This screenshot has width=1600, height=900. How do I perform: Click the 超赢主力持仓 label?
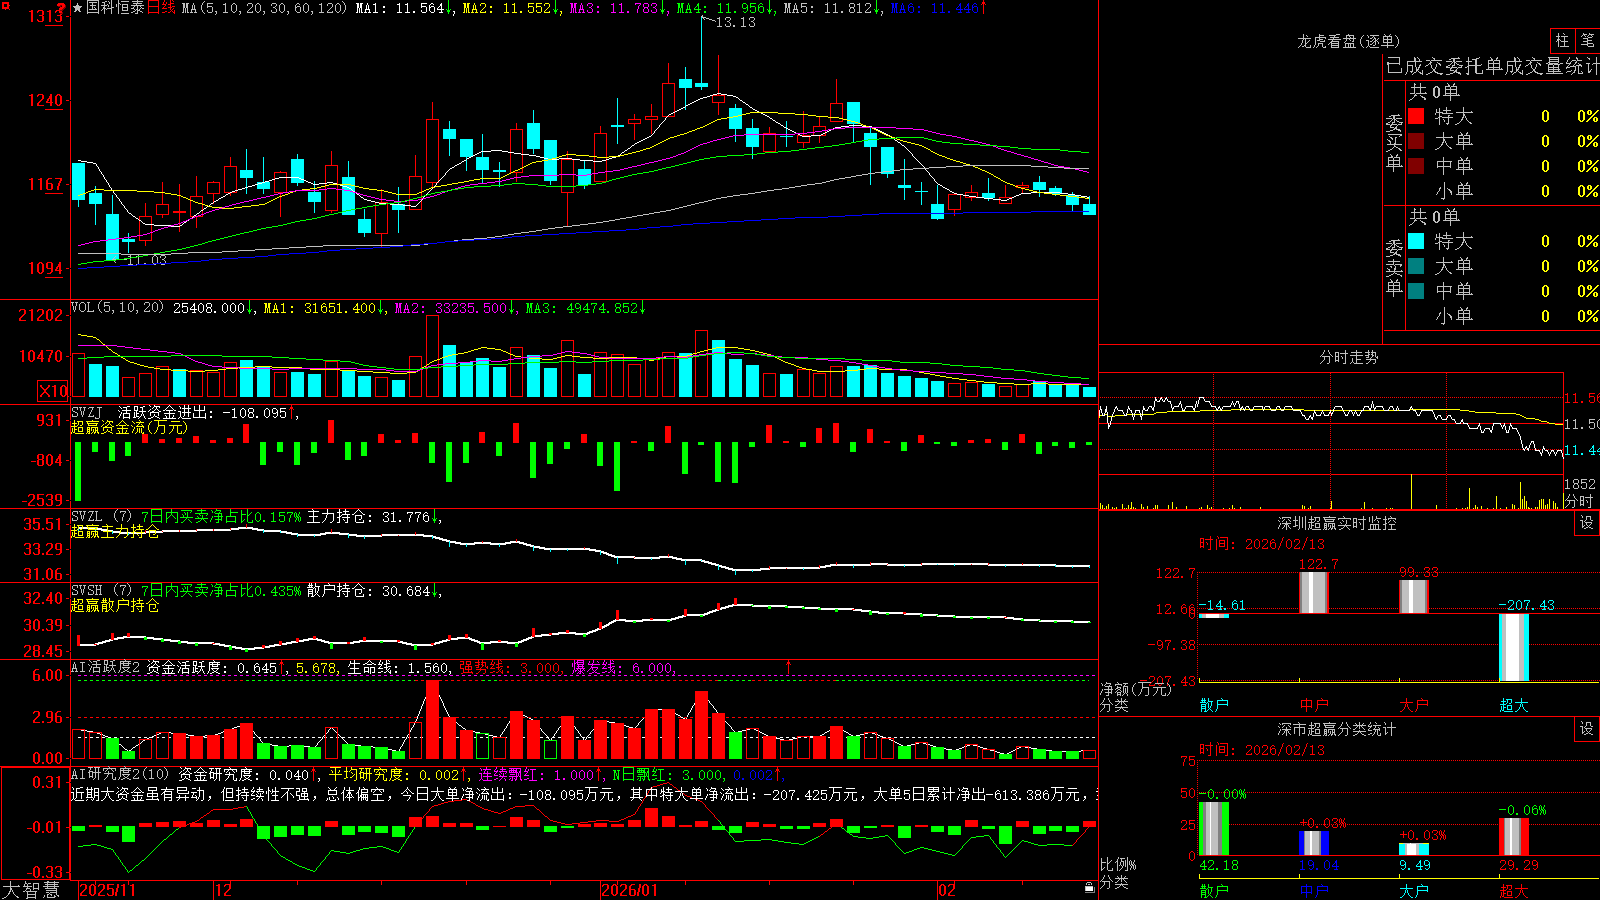click(x=115, y=532)
